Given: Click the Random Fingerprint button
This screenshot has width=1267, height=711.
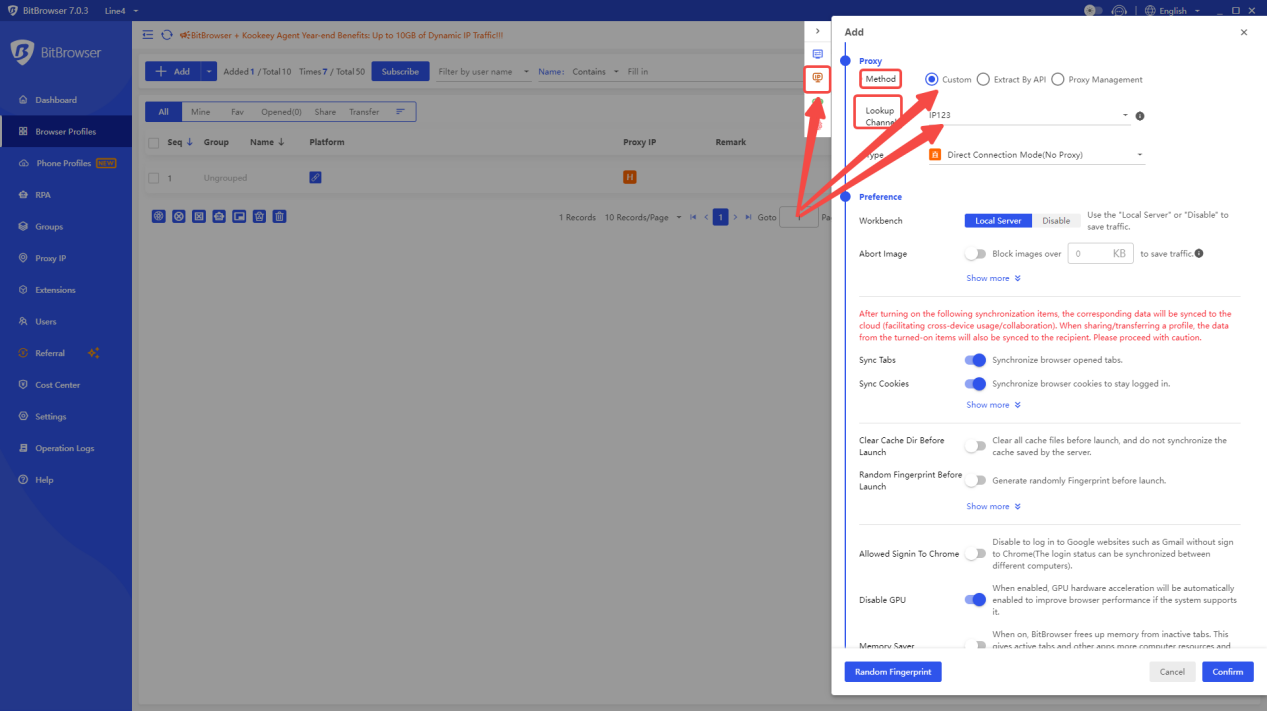Looking at the screenshot, I should click(893, 672).
